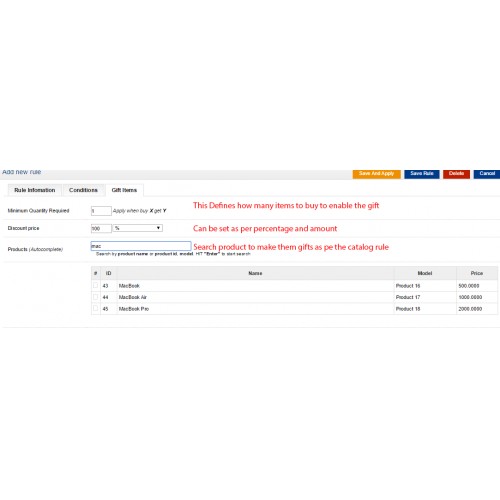The width and height of the screenshot is (500, 500).
Task: Select the Gift Items tab
Action: click(124, 190)
